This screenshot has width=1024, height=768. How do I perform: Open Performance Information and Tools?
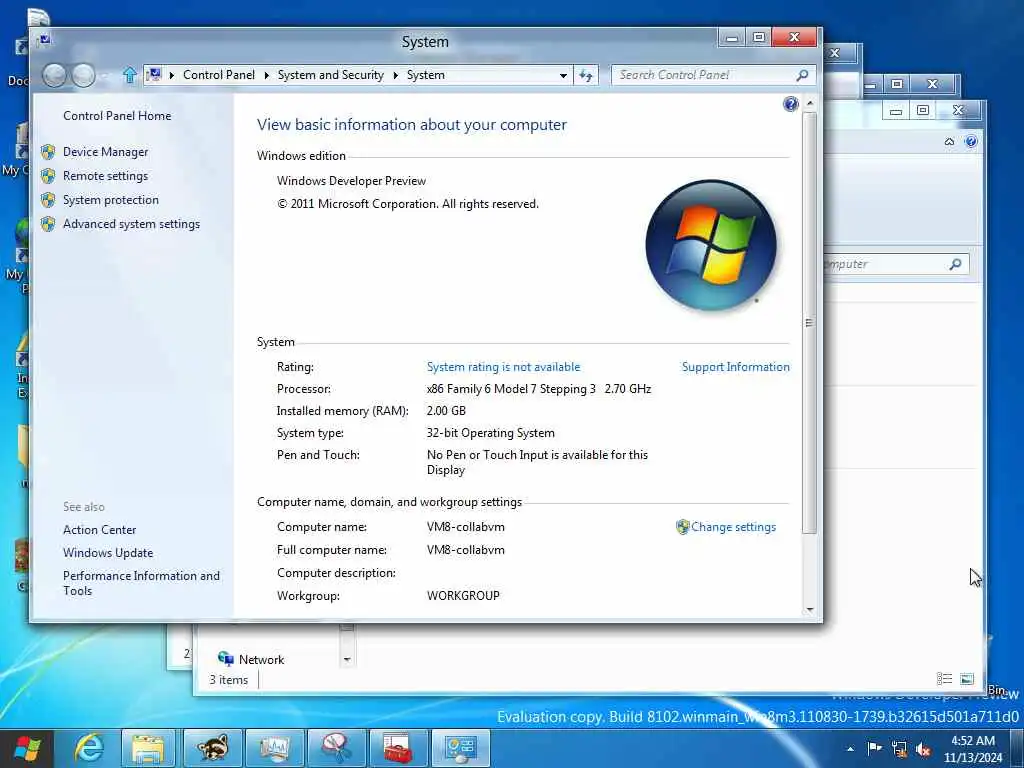click(141, 583)
